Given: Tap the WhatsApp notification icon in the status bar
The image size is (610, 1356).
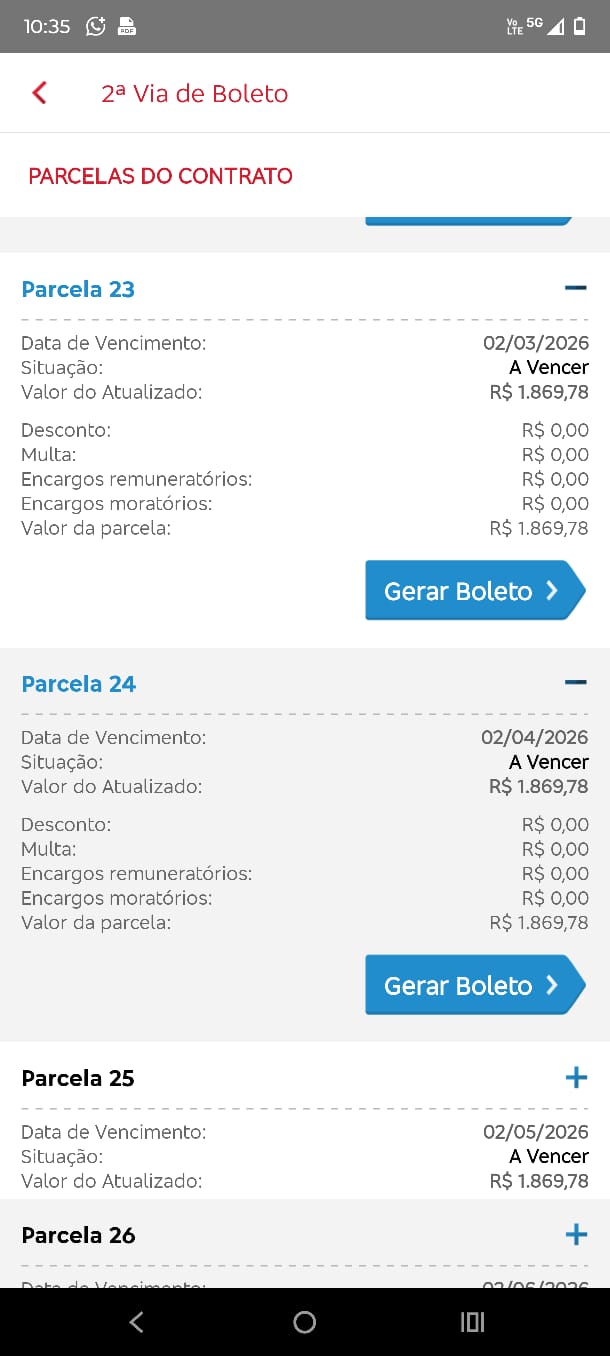Looking at the screenshot, I should click(96, 27).
